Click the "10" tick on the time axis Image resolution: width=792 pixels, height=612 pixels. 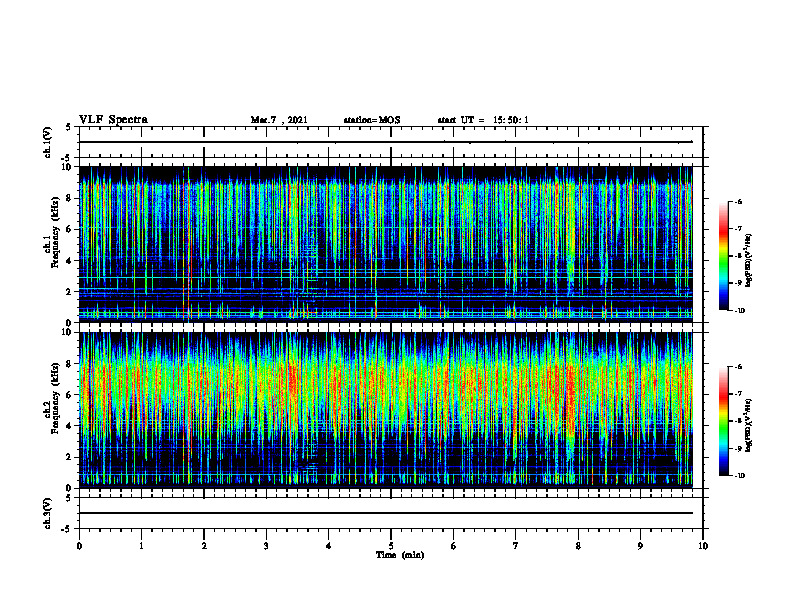[x=703, y=546]
